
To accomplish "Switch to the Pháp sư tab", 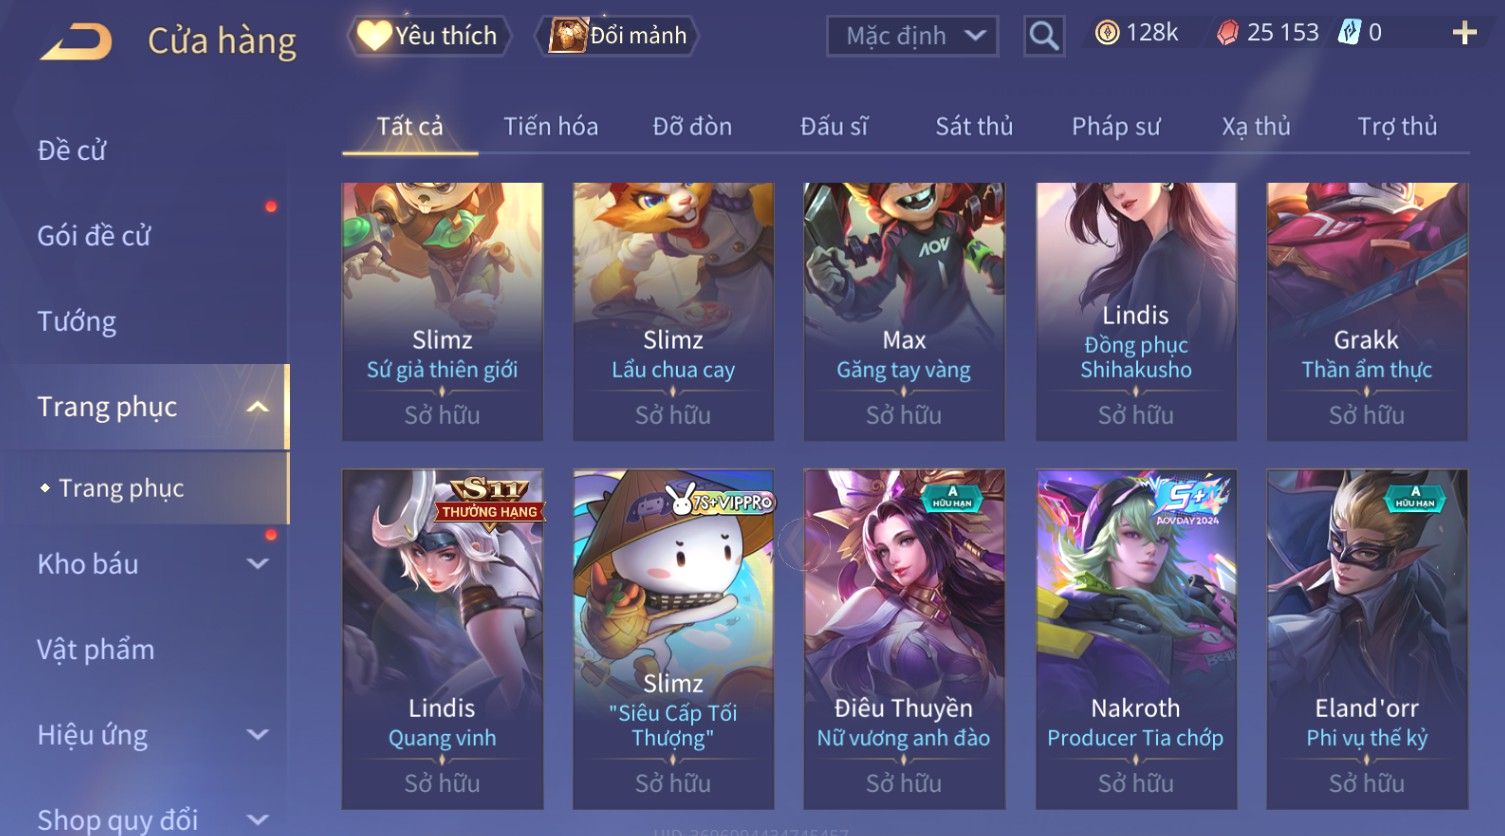I will coord(1116,126).
